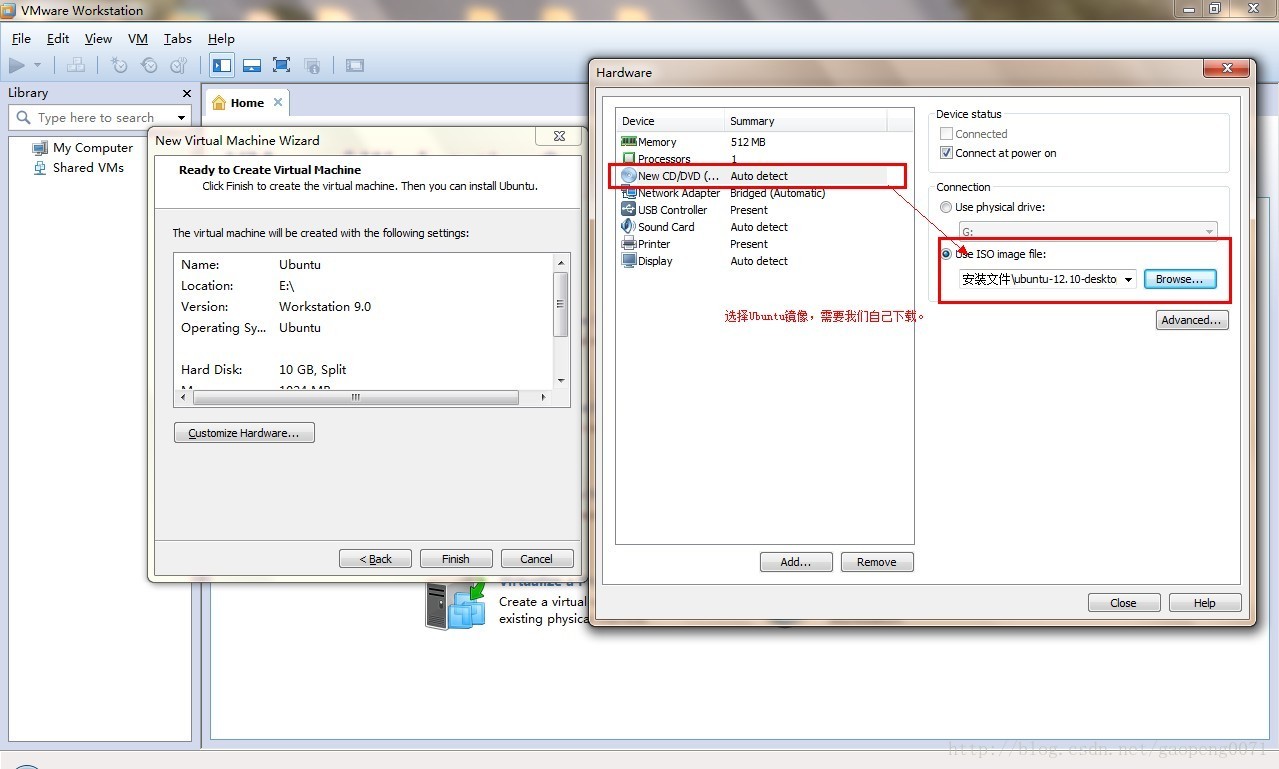The image size is (1279, 769).
Task: Open the Tabs menu
Action: pos(178,39)
